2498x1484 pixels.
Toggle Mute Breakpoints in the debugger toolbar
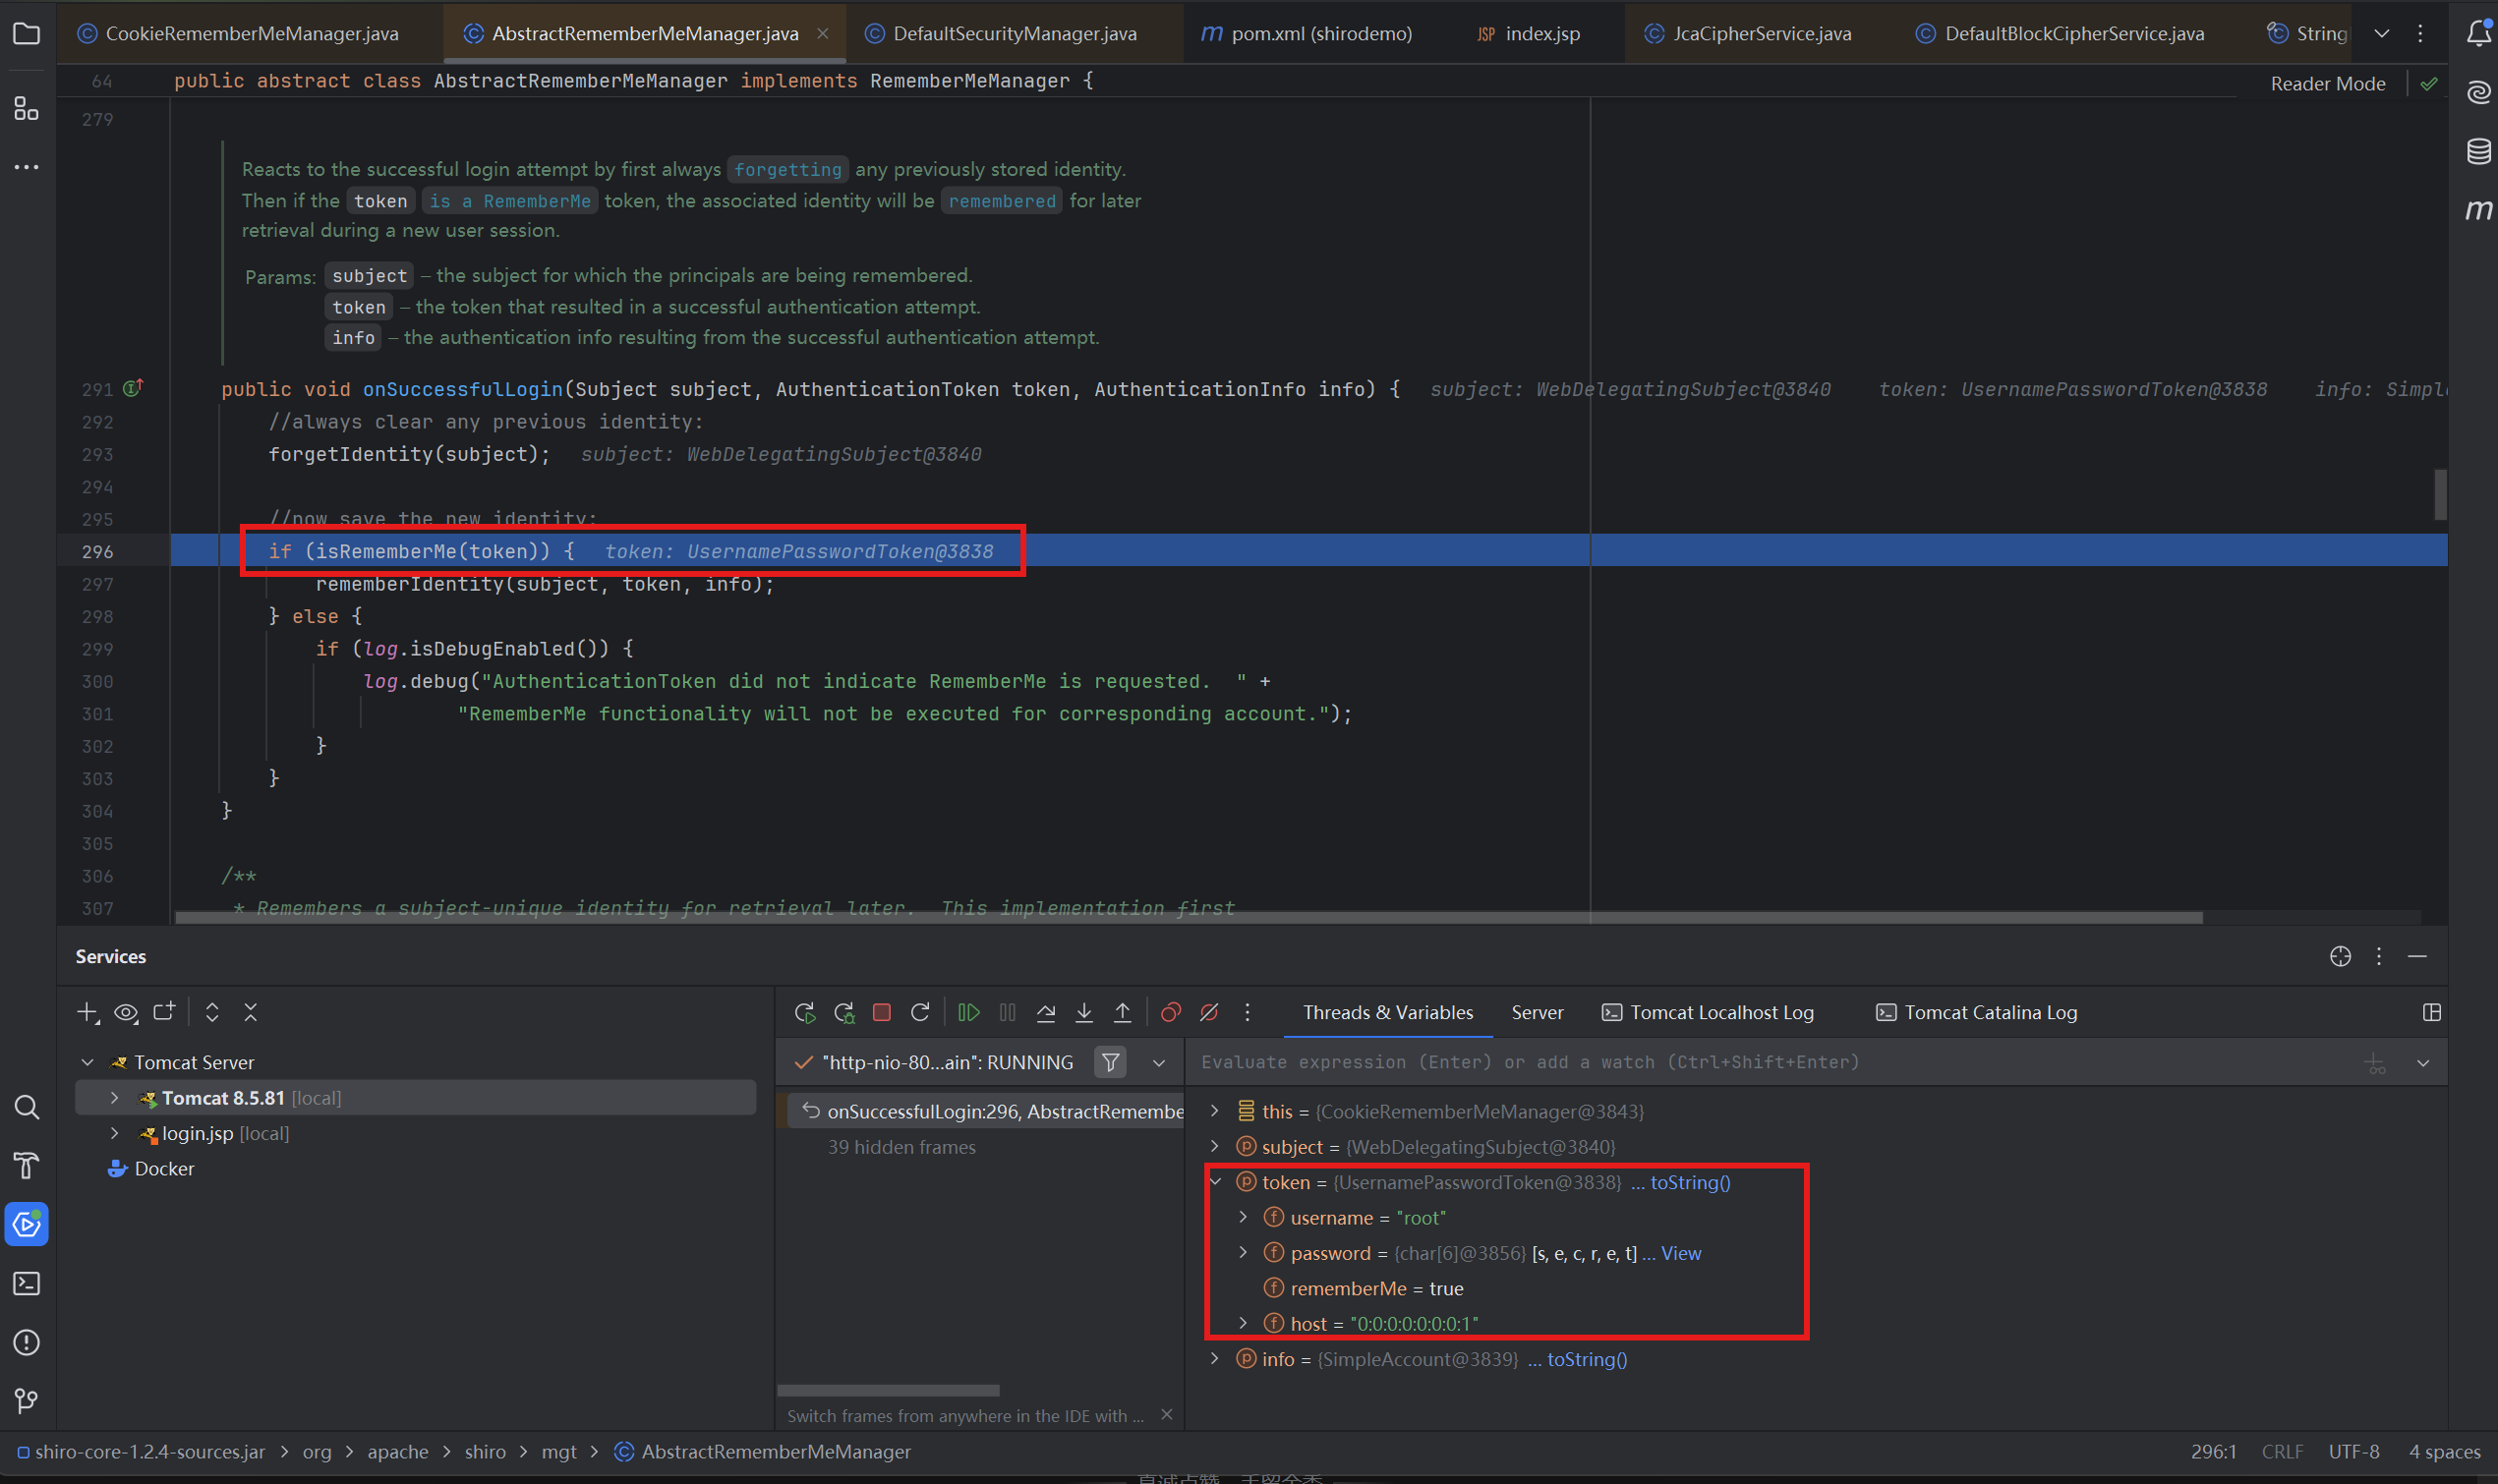click(1209, 1012)
